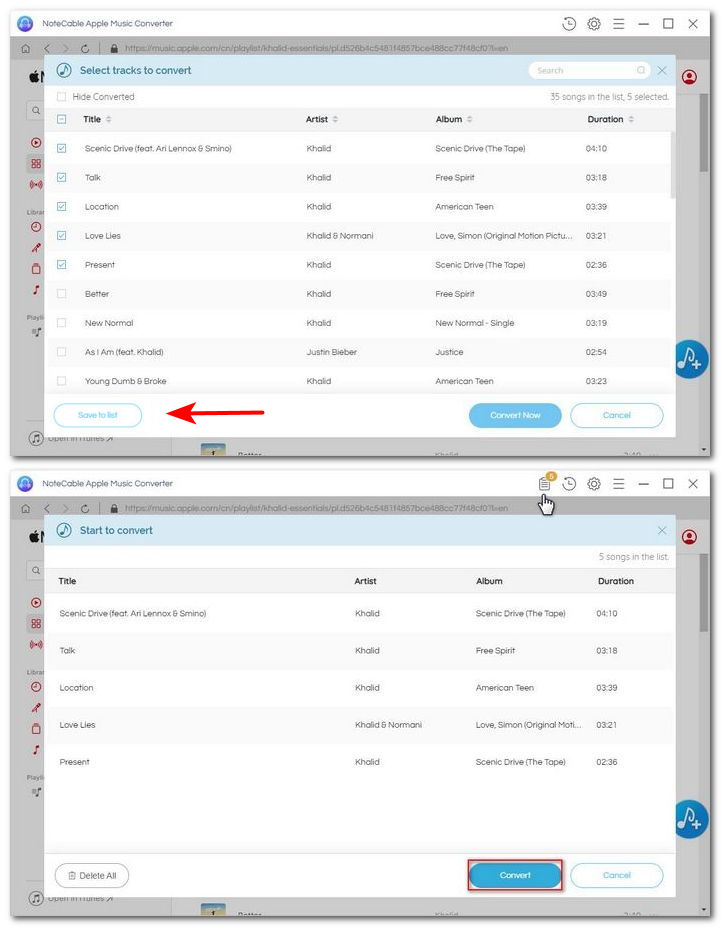Click Artists microphone icon in Select tracks window
The width and height of the screenshot is (721, 927).
click(36, 248)
